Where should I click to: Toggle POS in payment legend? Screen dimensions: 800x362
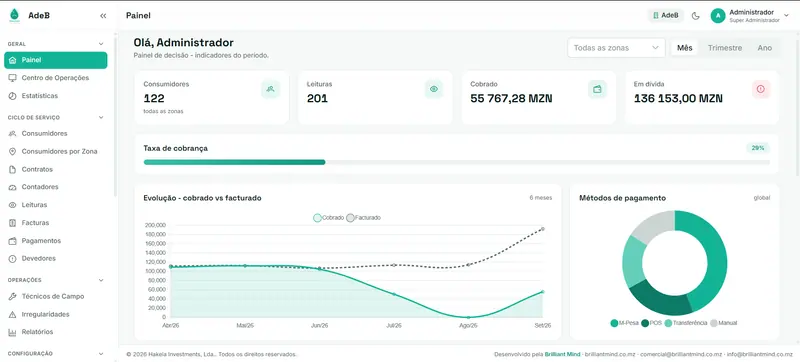(651, 323)
